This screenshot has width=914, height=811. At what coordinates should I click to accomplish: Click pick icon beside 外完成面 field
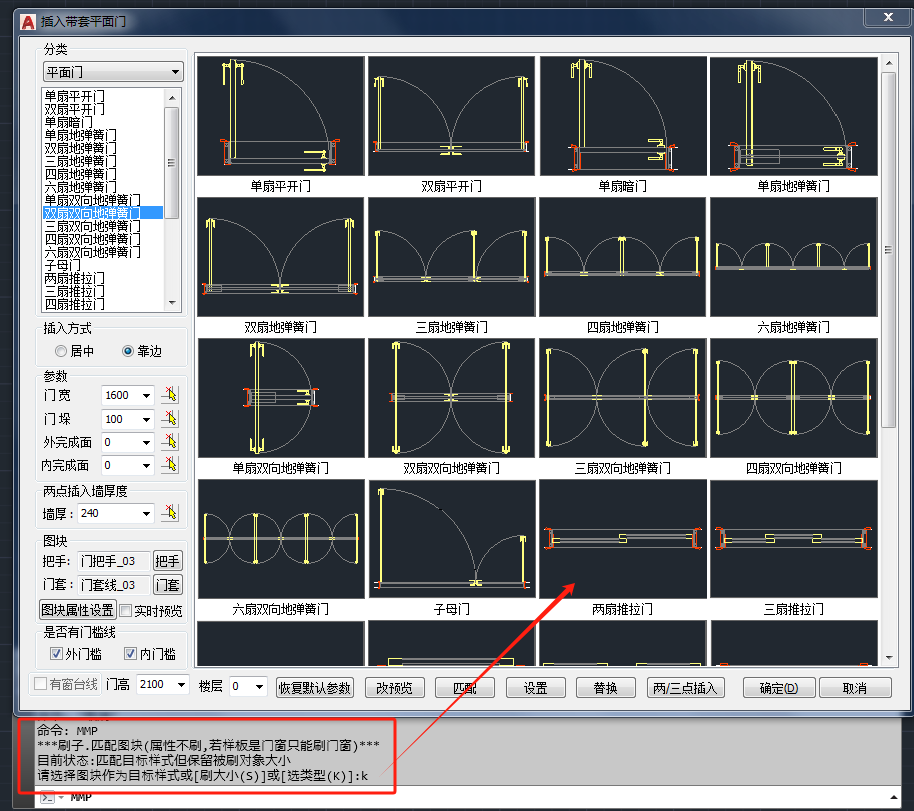[170, 442]
